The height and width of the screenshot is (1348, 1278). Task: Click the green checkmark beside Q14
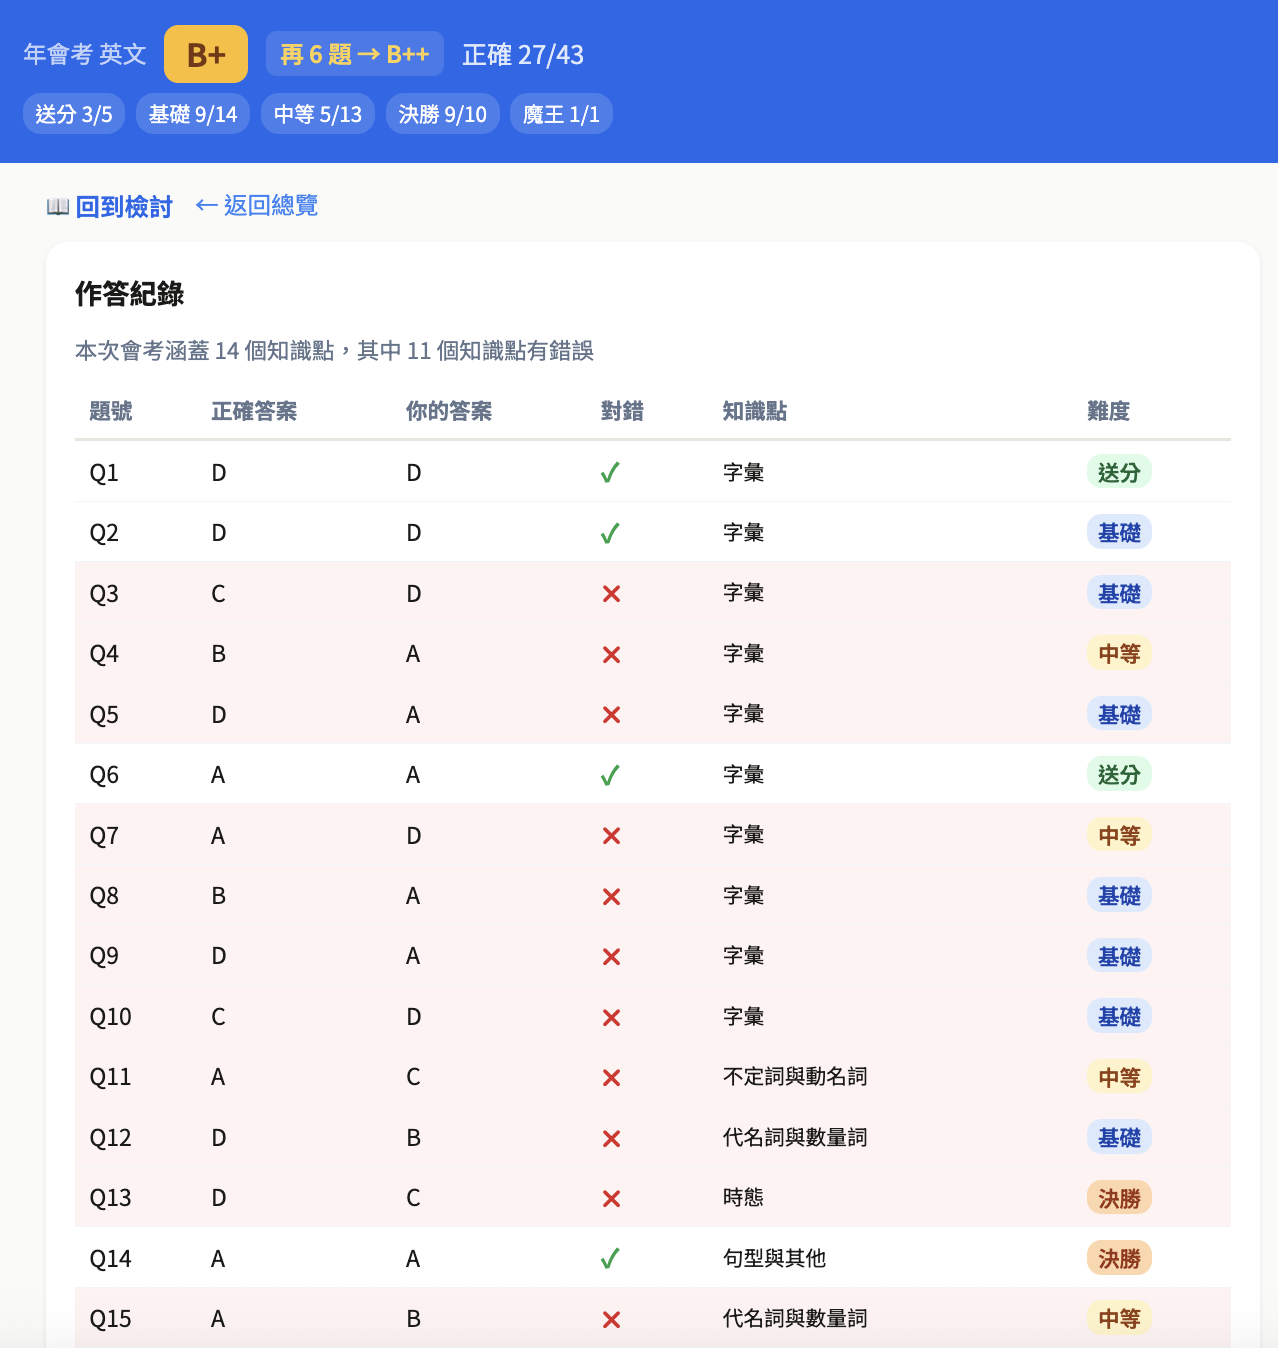pos(611,1258)
